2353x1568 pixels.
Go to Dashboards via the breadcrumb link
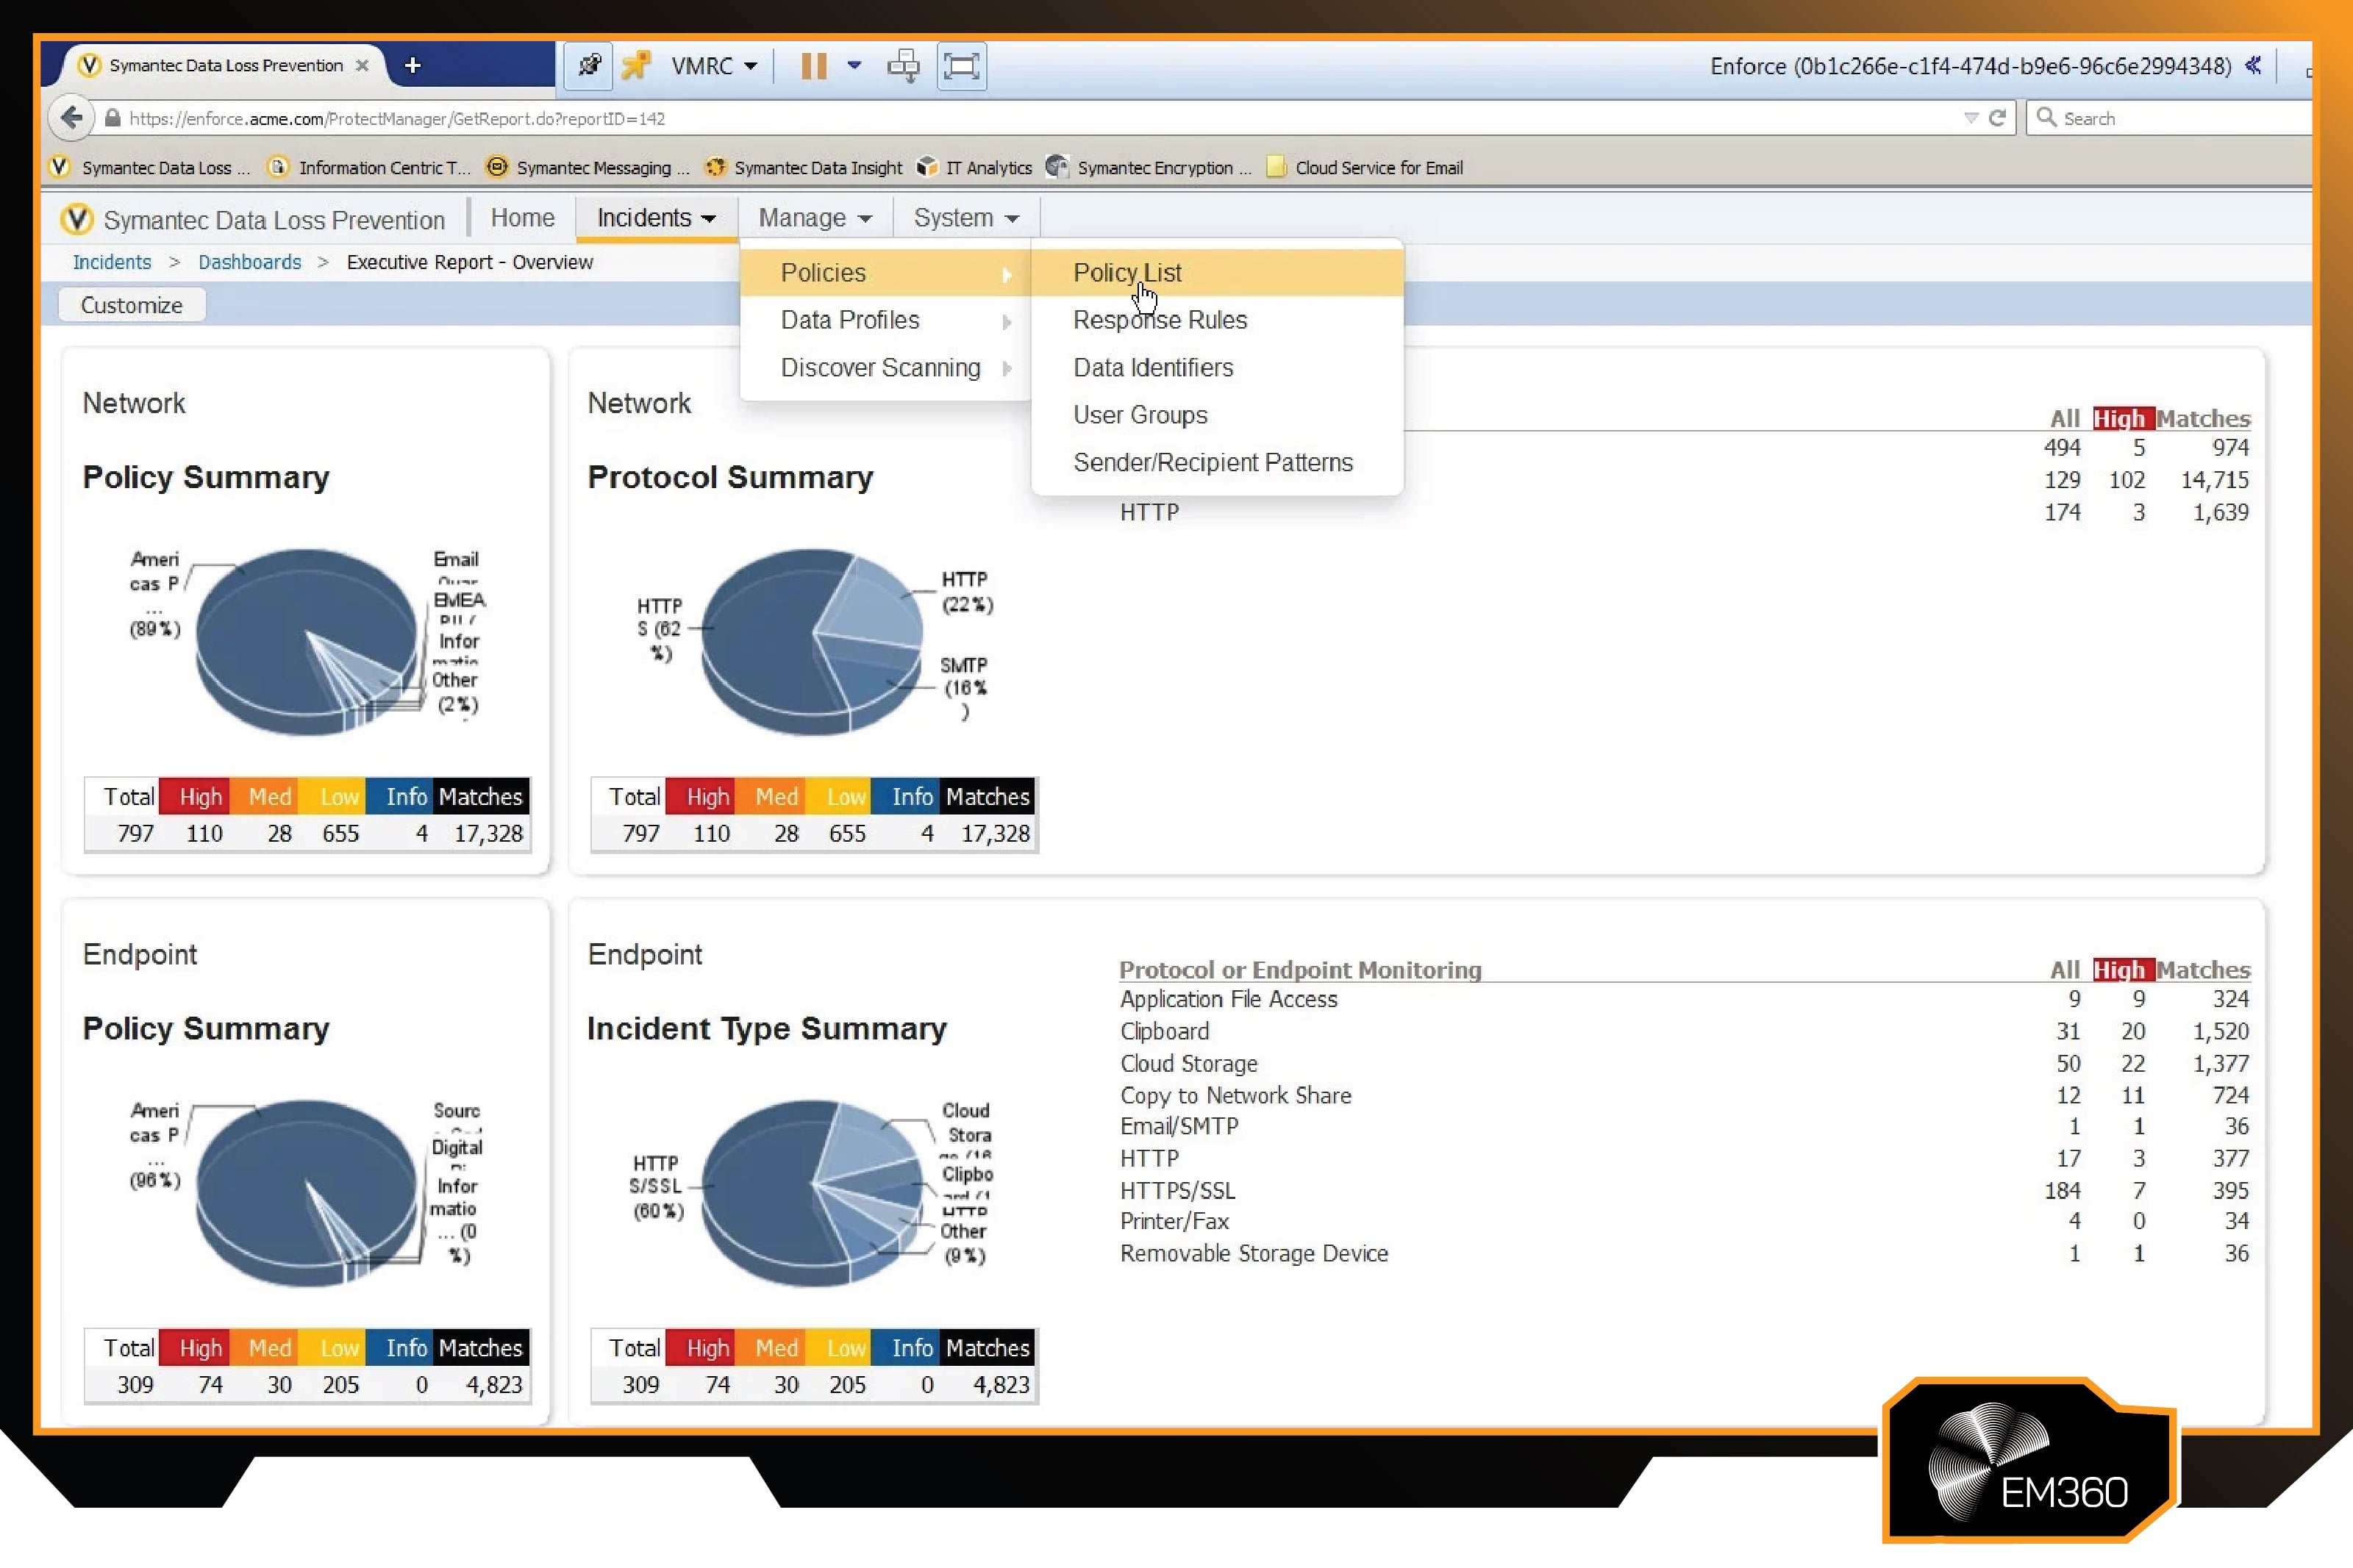point(249,261)
